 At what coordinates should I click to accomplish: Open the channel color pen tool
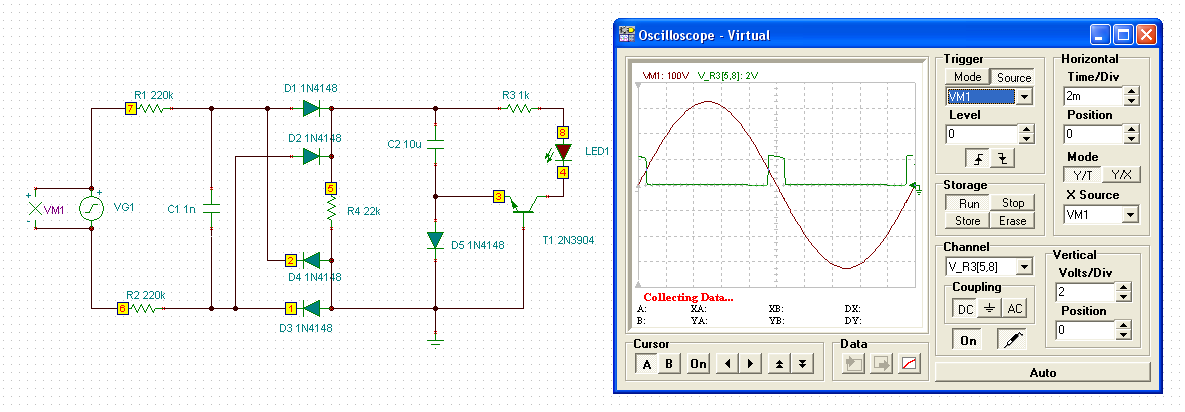tap(1011, 340)
